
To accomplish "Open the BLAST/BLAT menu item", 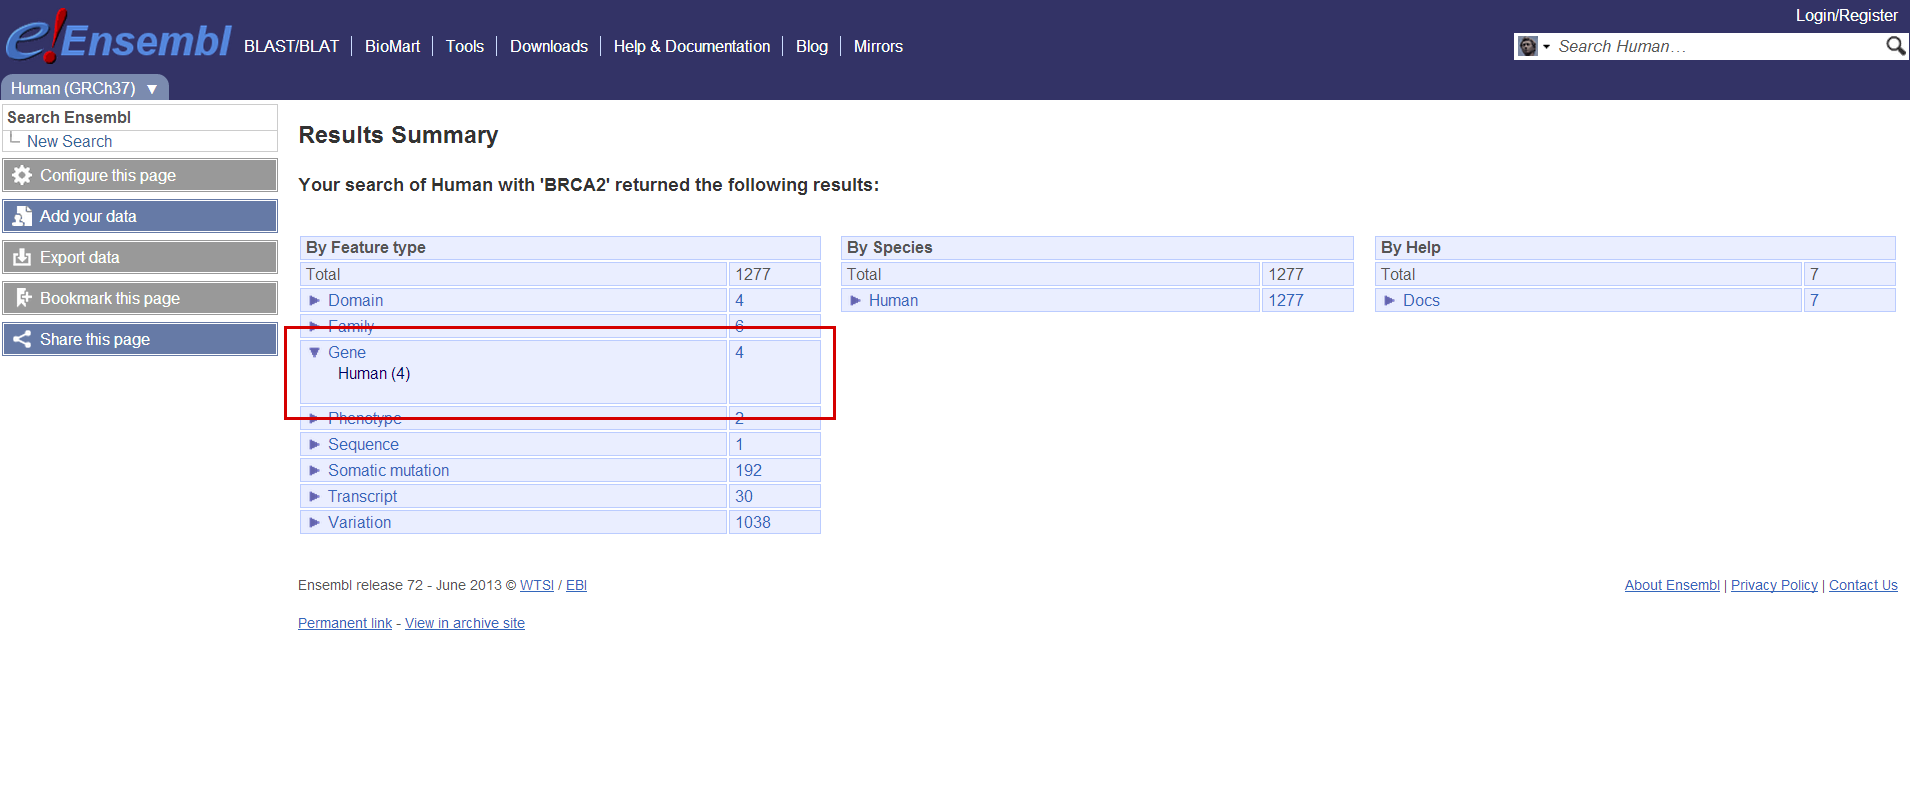I will point(291,46).
